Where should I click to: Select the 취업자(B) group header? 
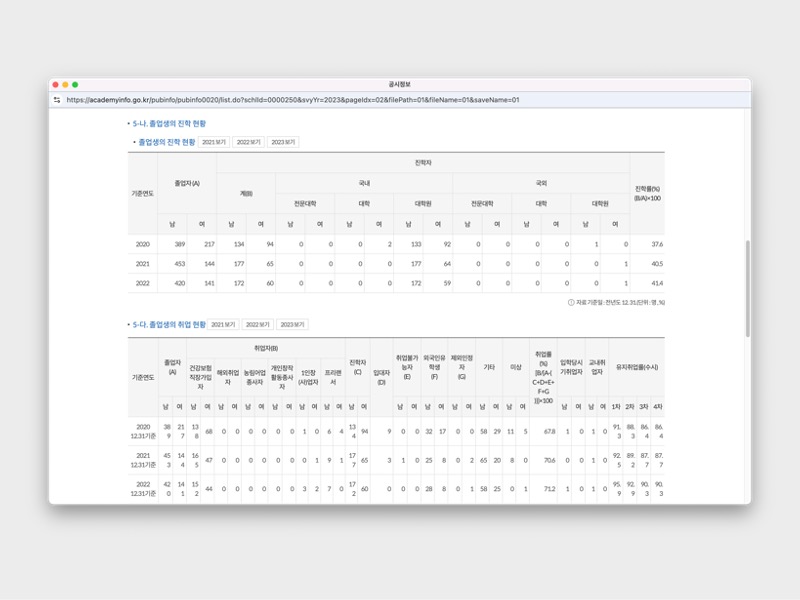(x=266, y=348)
